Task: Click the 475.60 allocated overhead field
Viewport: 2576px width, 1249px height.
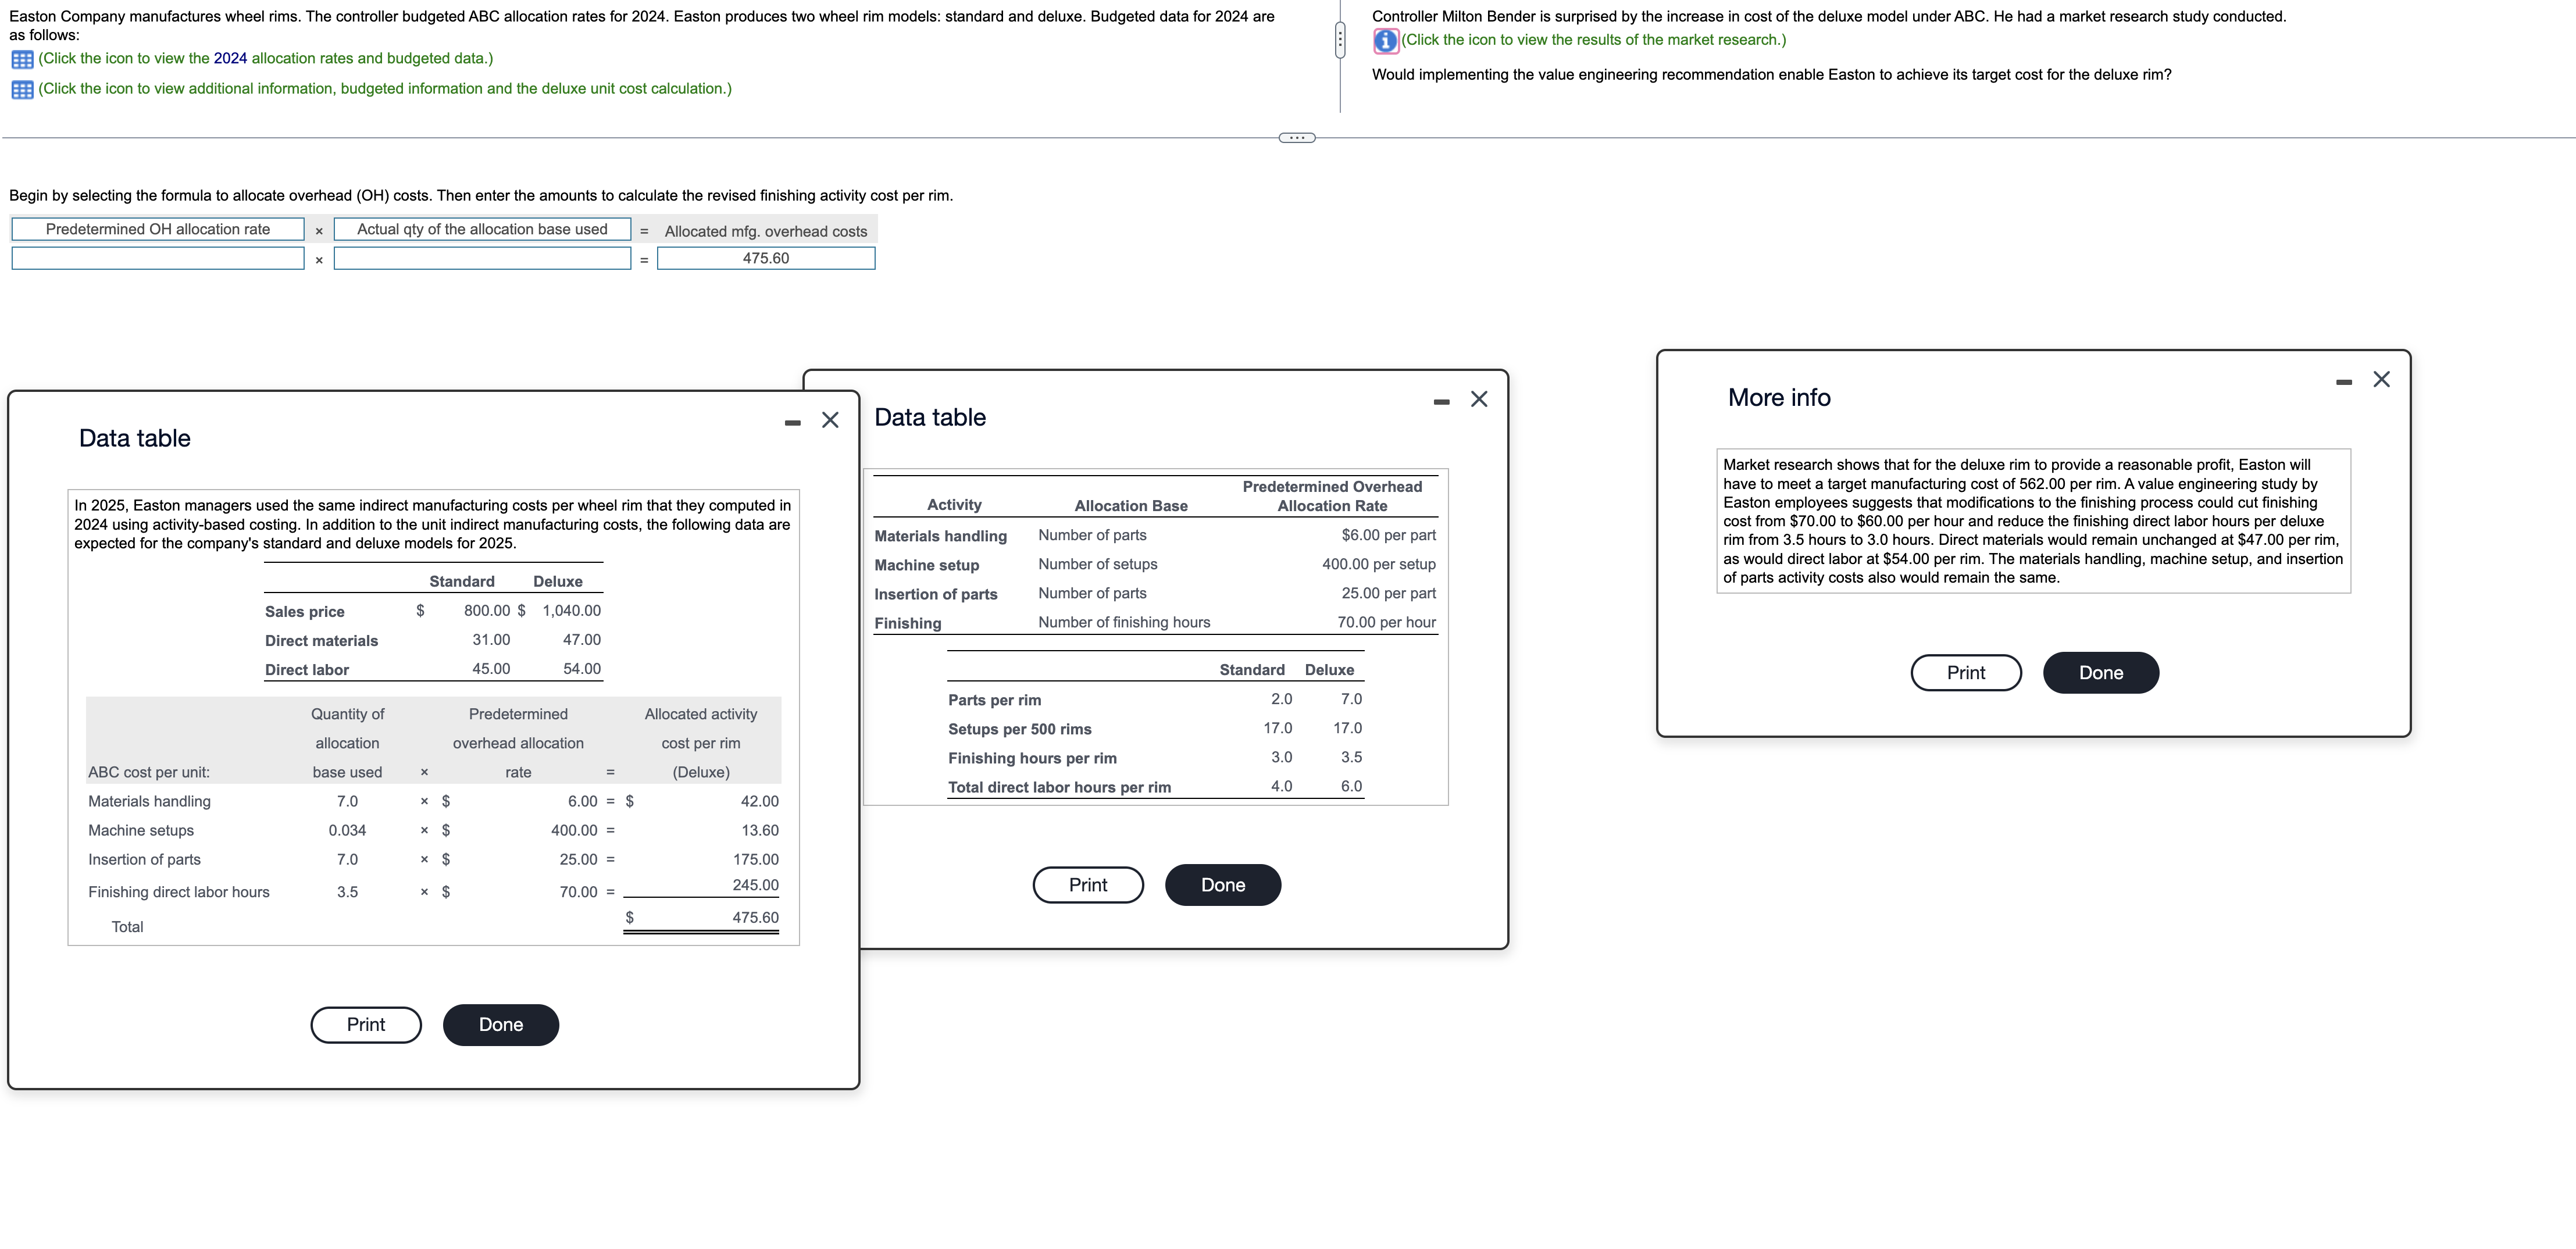Action: (766, 259)
